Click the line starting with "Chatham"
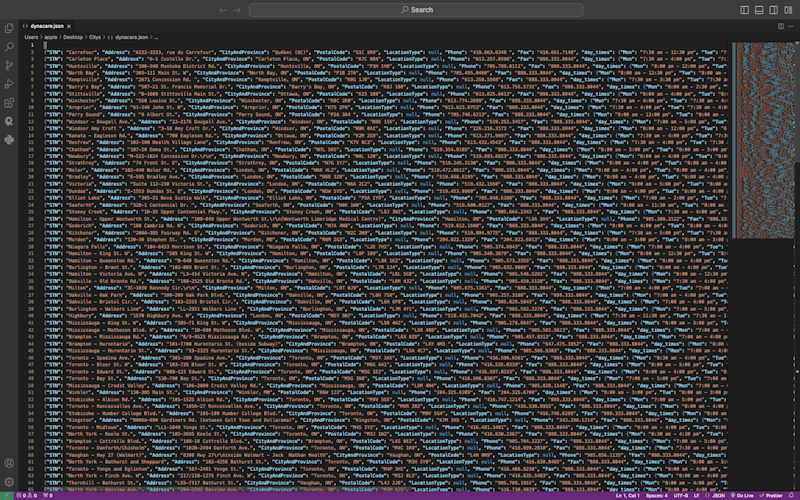 pyautogui.click(x=385, y=149)
